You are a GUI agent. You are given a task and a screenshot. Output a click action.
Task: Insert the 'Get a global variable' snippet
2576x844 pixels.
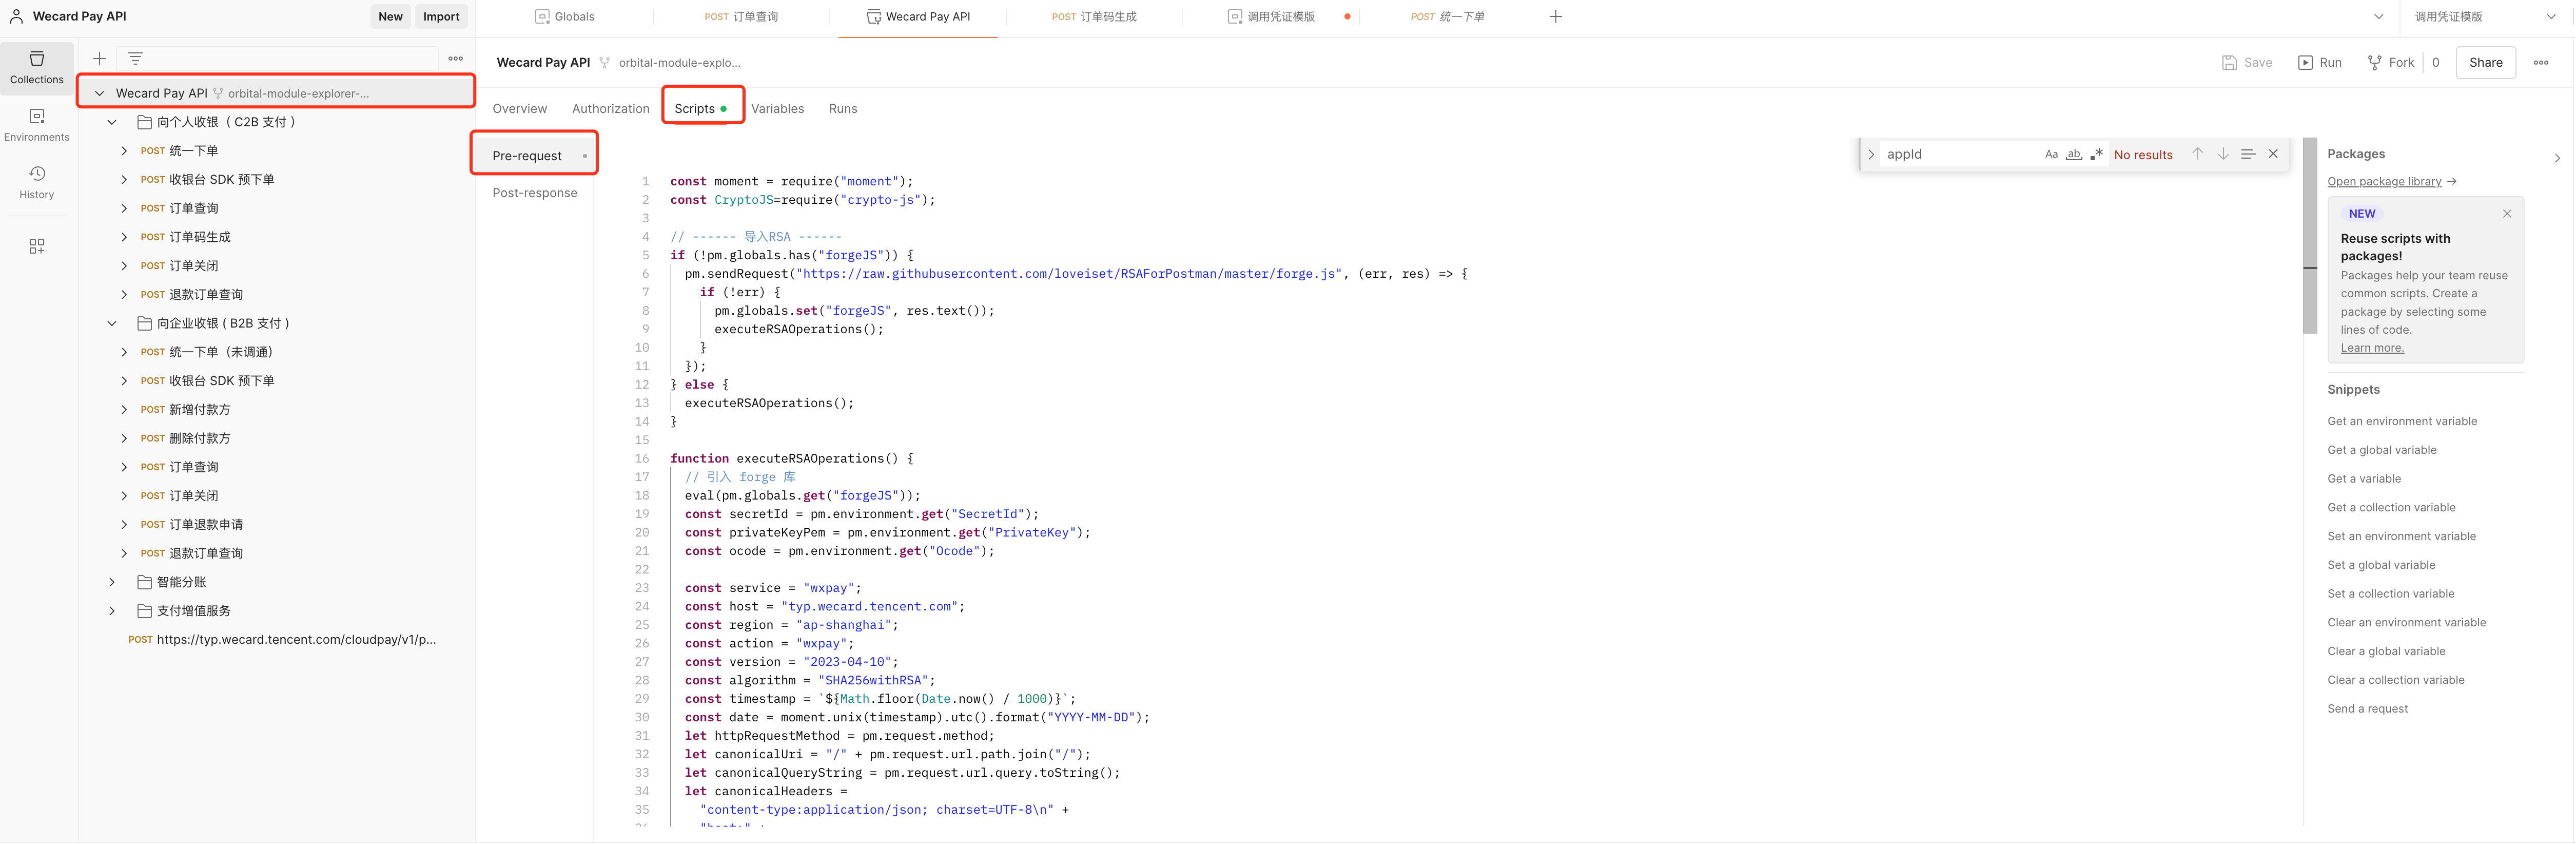[2381, 449]
